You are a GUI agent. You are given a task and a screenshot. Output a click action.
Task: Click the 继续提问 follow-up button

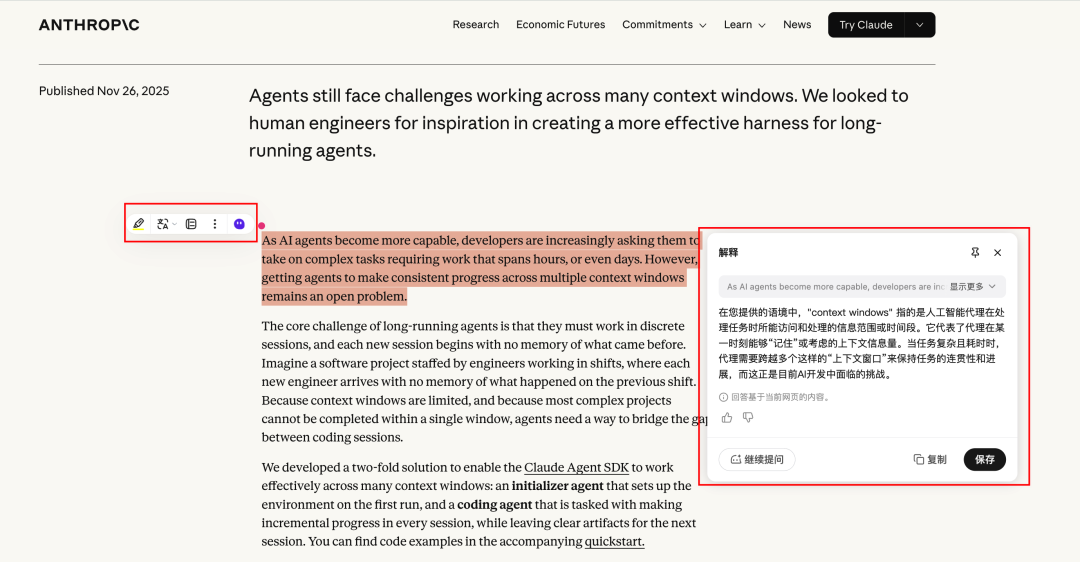click(x=757, y=459)
